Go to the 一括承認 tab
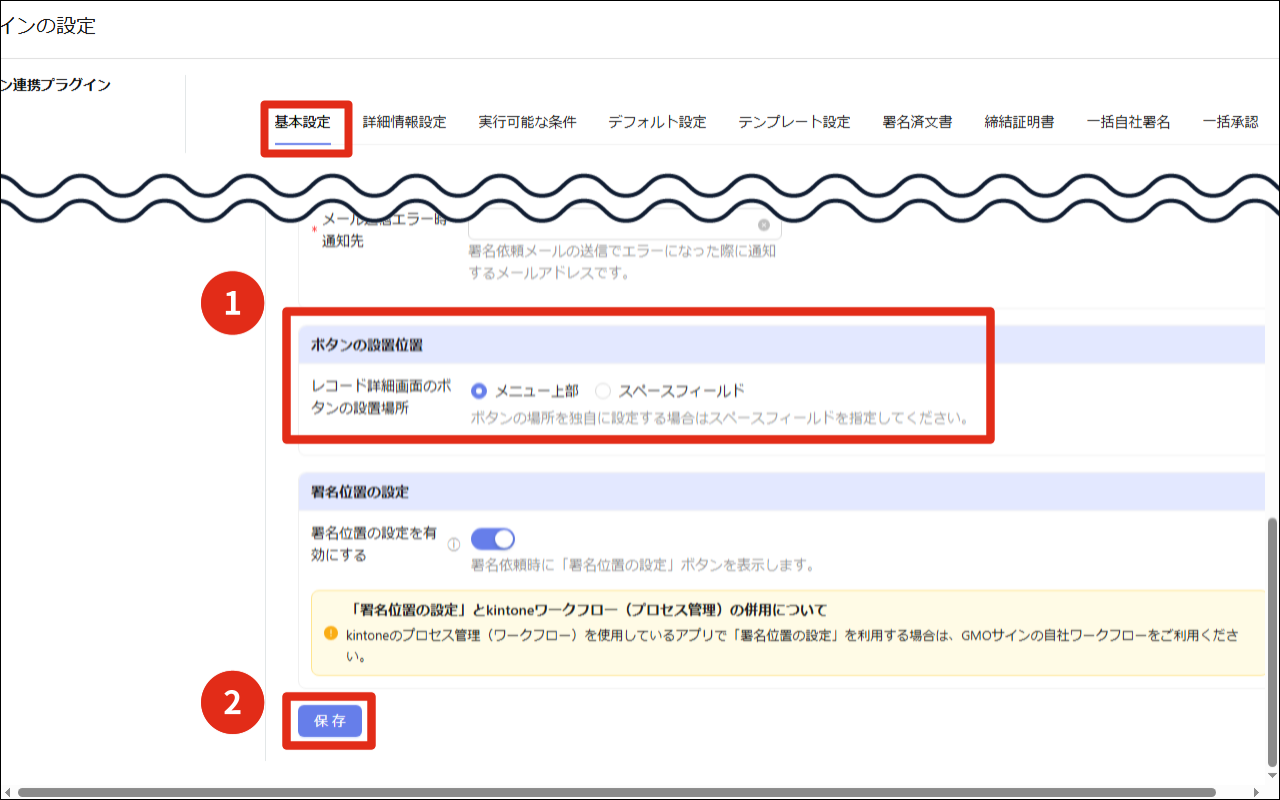 click(x=1230, y=122)
